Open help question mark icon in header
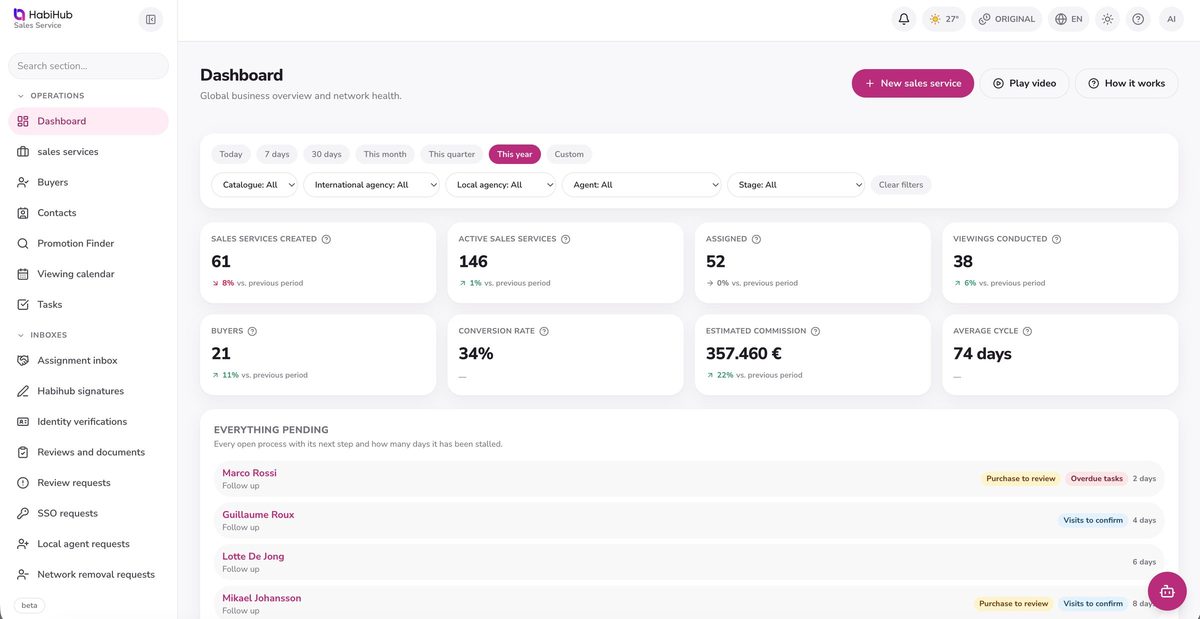 [1138, 19]
